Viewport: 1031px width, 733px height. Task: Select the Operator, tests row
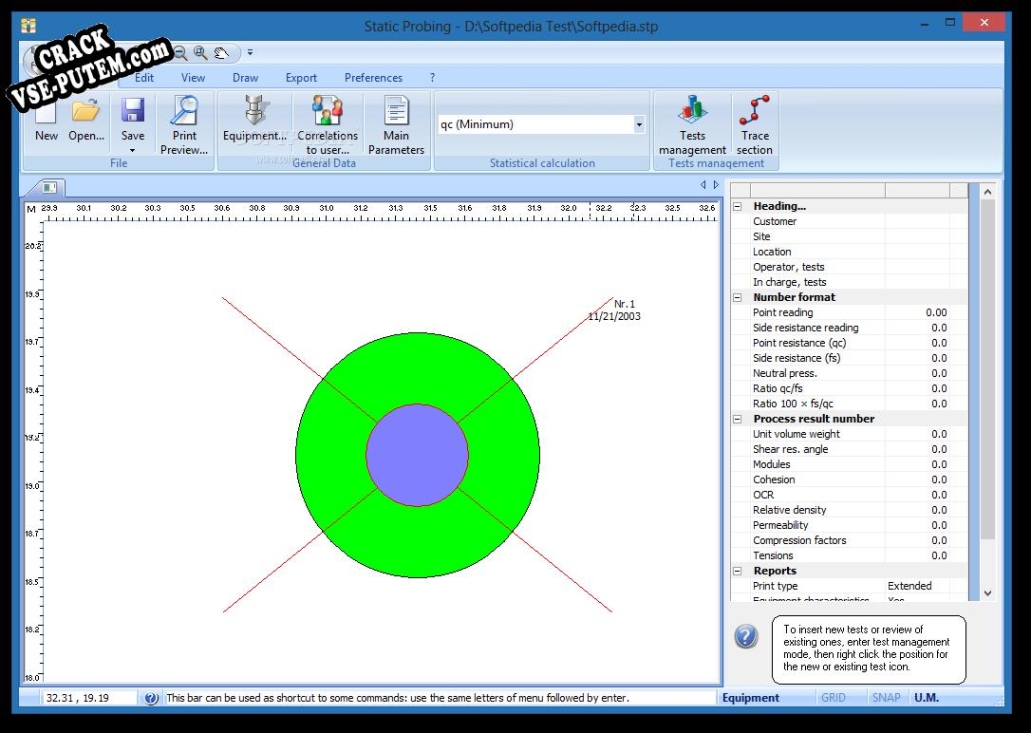click(849, 267)
